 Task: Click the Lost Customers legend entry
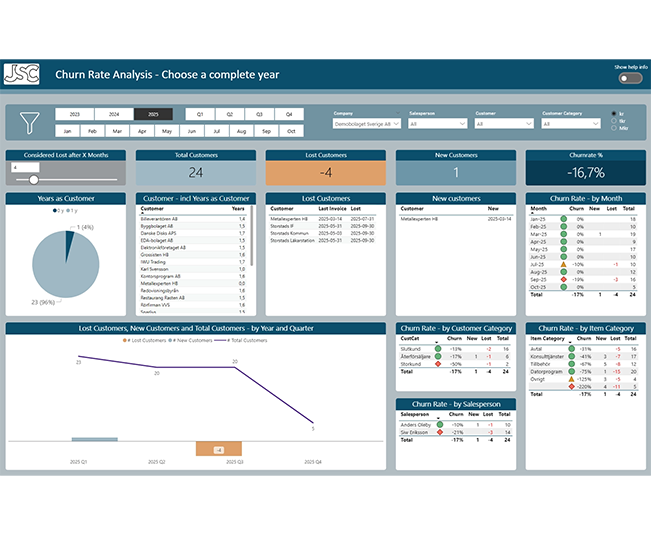(144, 340)
